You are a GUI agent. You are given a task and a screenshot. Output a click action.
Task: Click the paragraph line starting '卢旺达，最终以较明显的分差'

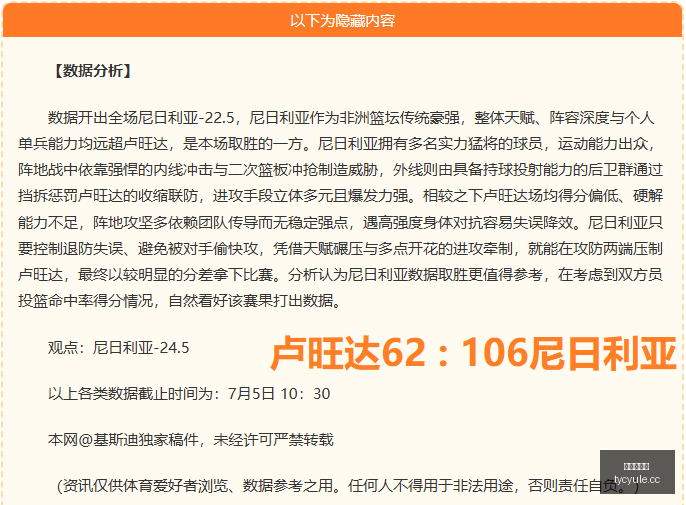(x=340, y=274)
